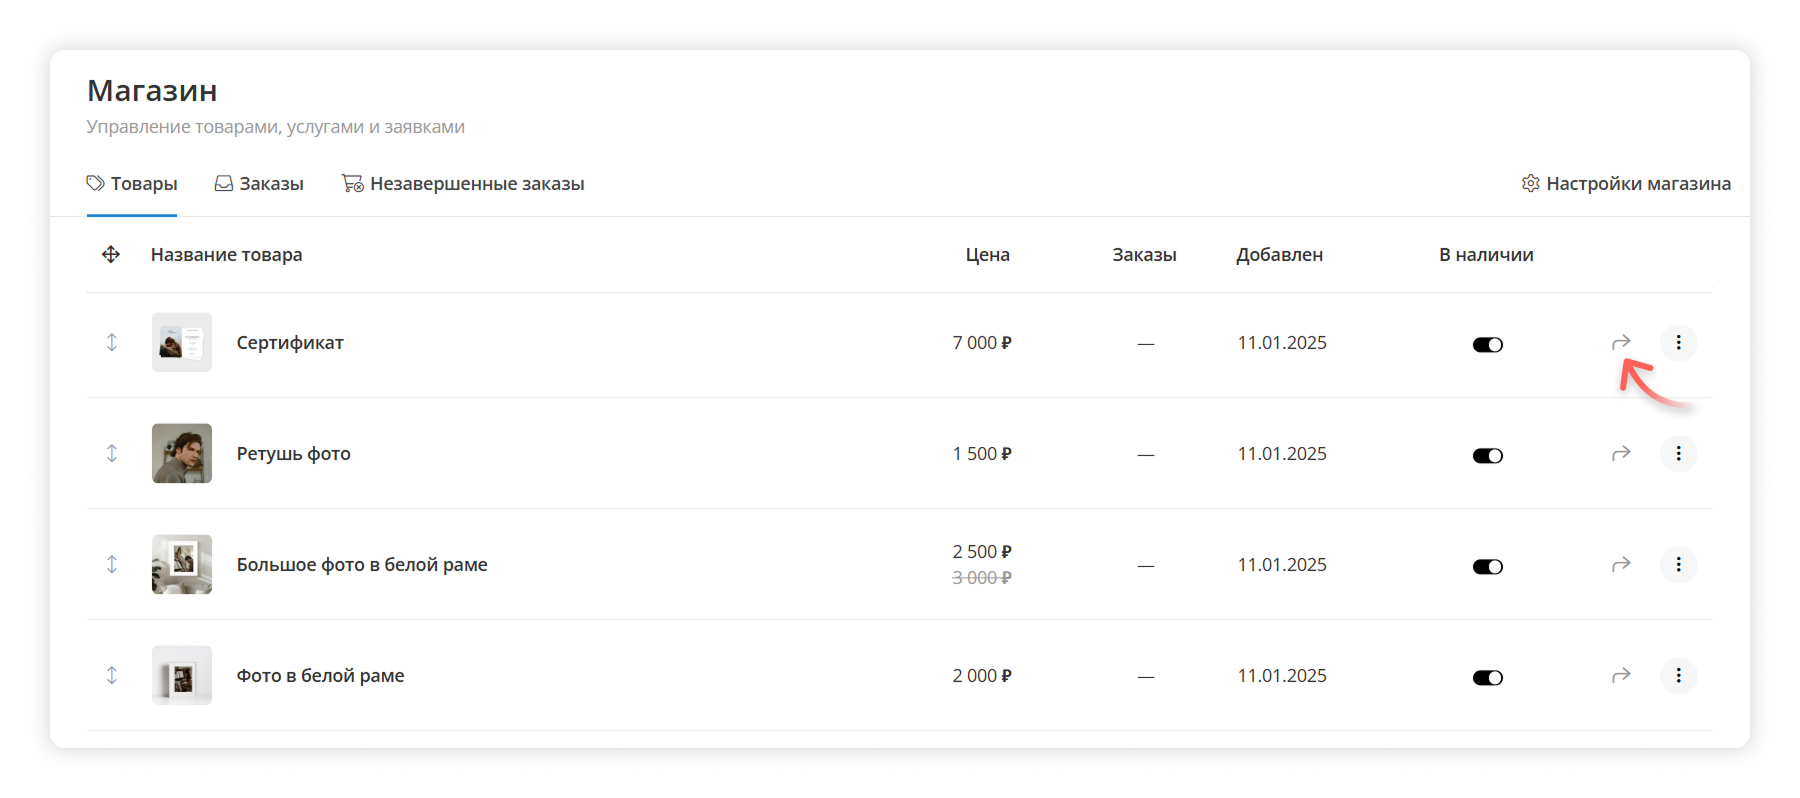1800x798 pixels.
Task: Click share arrow for Фото в белой раме
Action: pyautogui.click(x=1621, y=676)
